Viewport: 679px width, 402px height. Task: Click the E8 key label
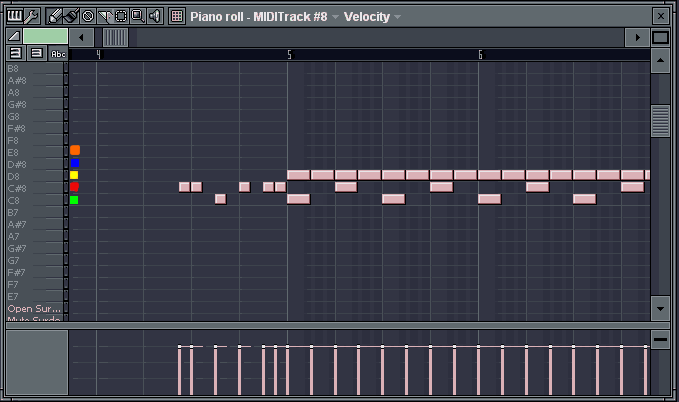tap(13, 152)
